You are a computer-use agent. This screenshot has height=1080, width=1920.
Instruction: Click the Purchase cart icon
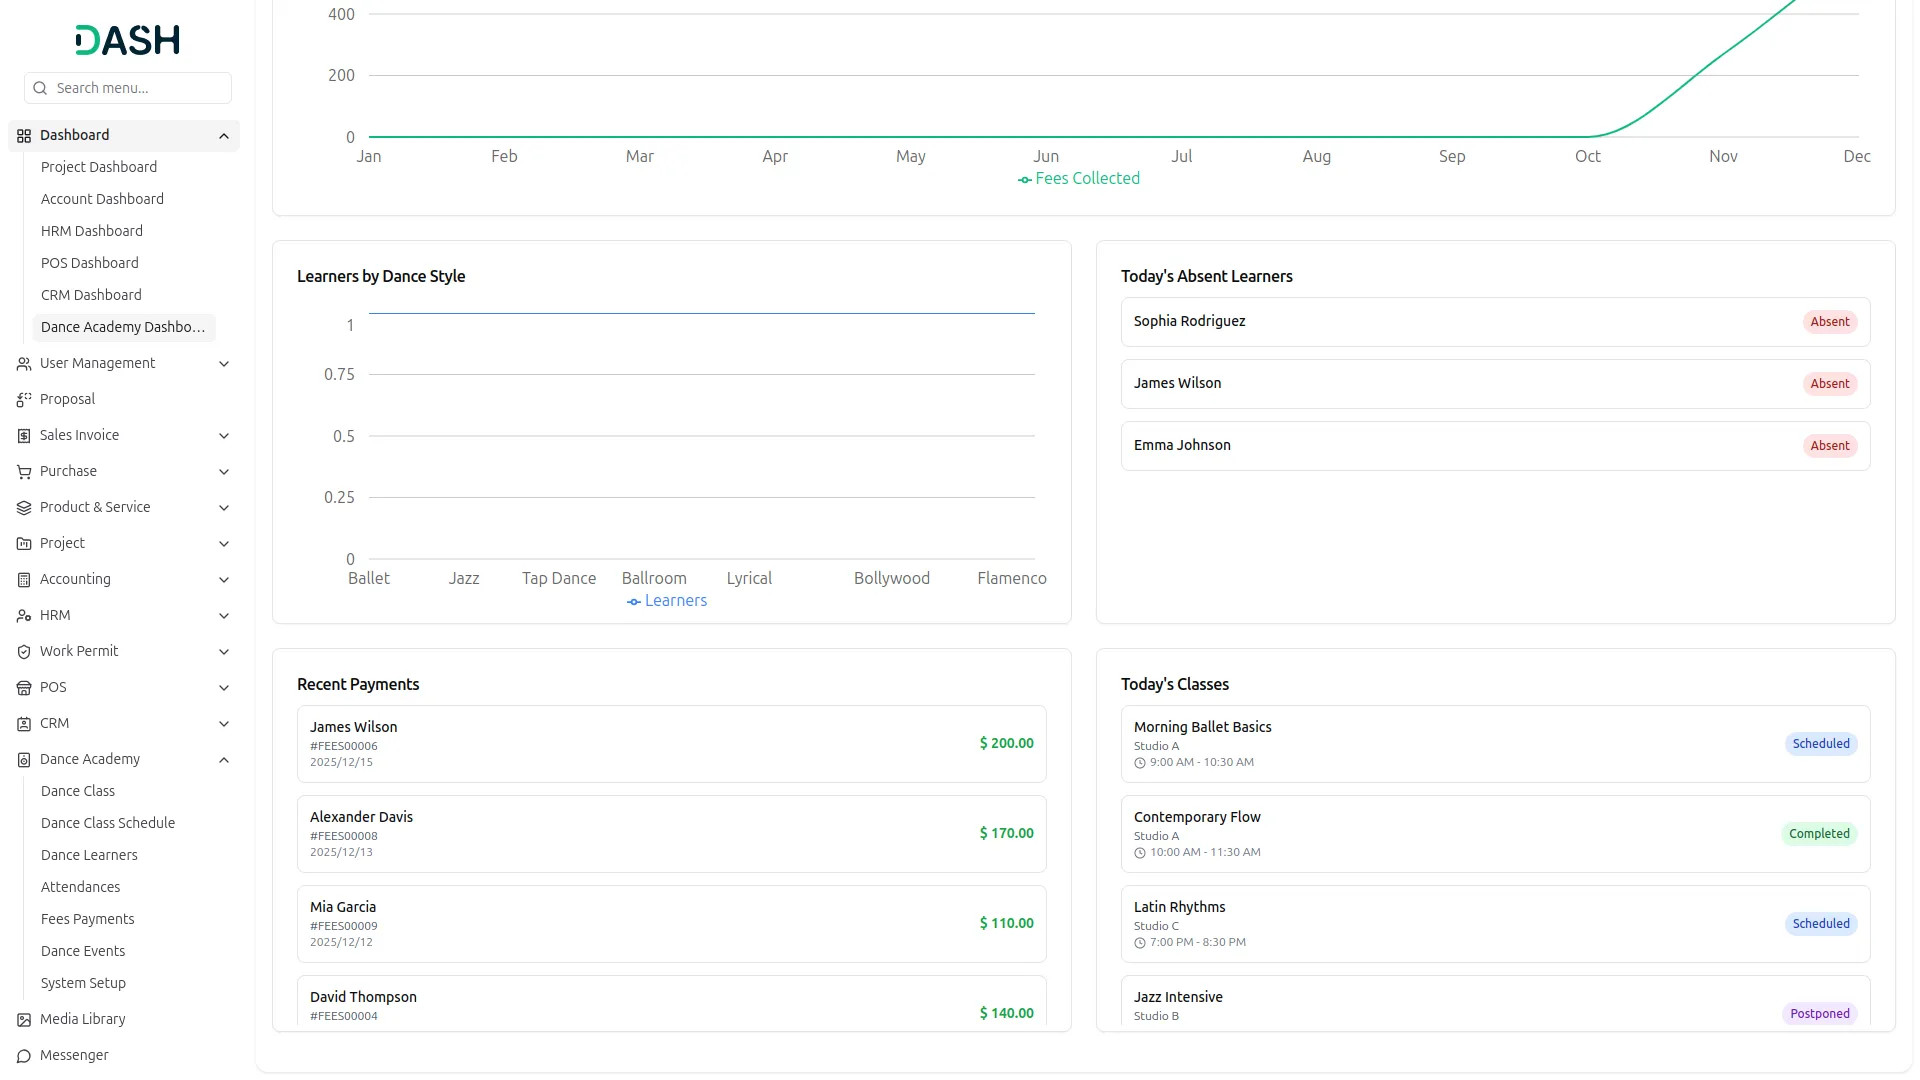click(24, 471)
